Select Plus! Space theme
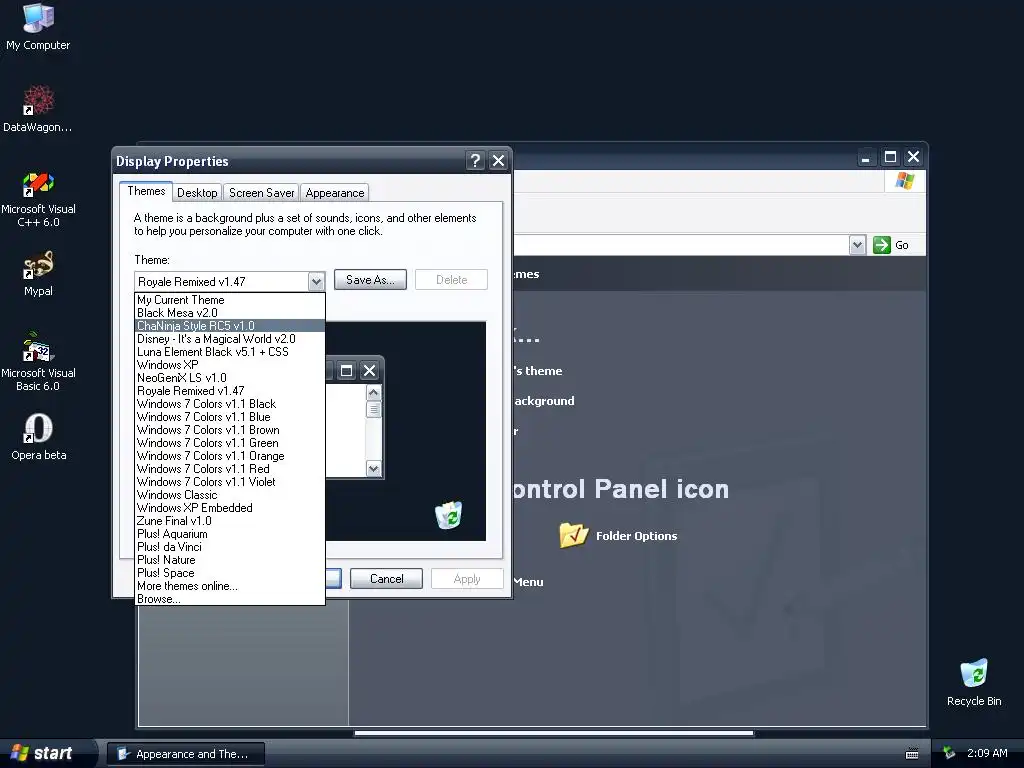This screenshot has height=768, width=1024. pyautogui.click(x=230, y=573)
